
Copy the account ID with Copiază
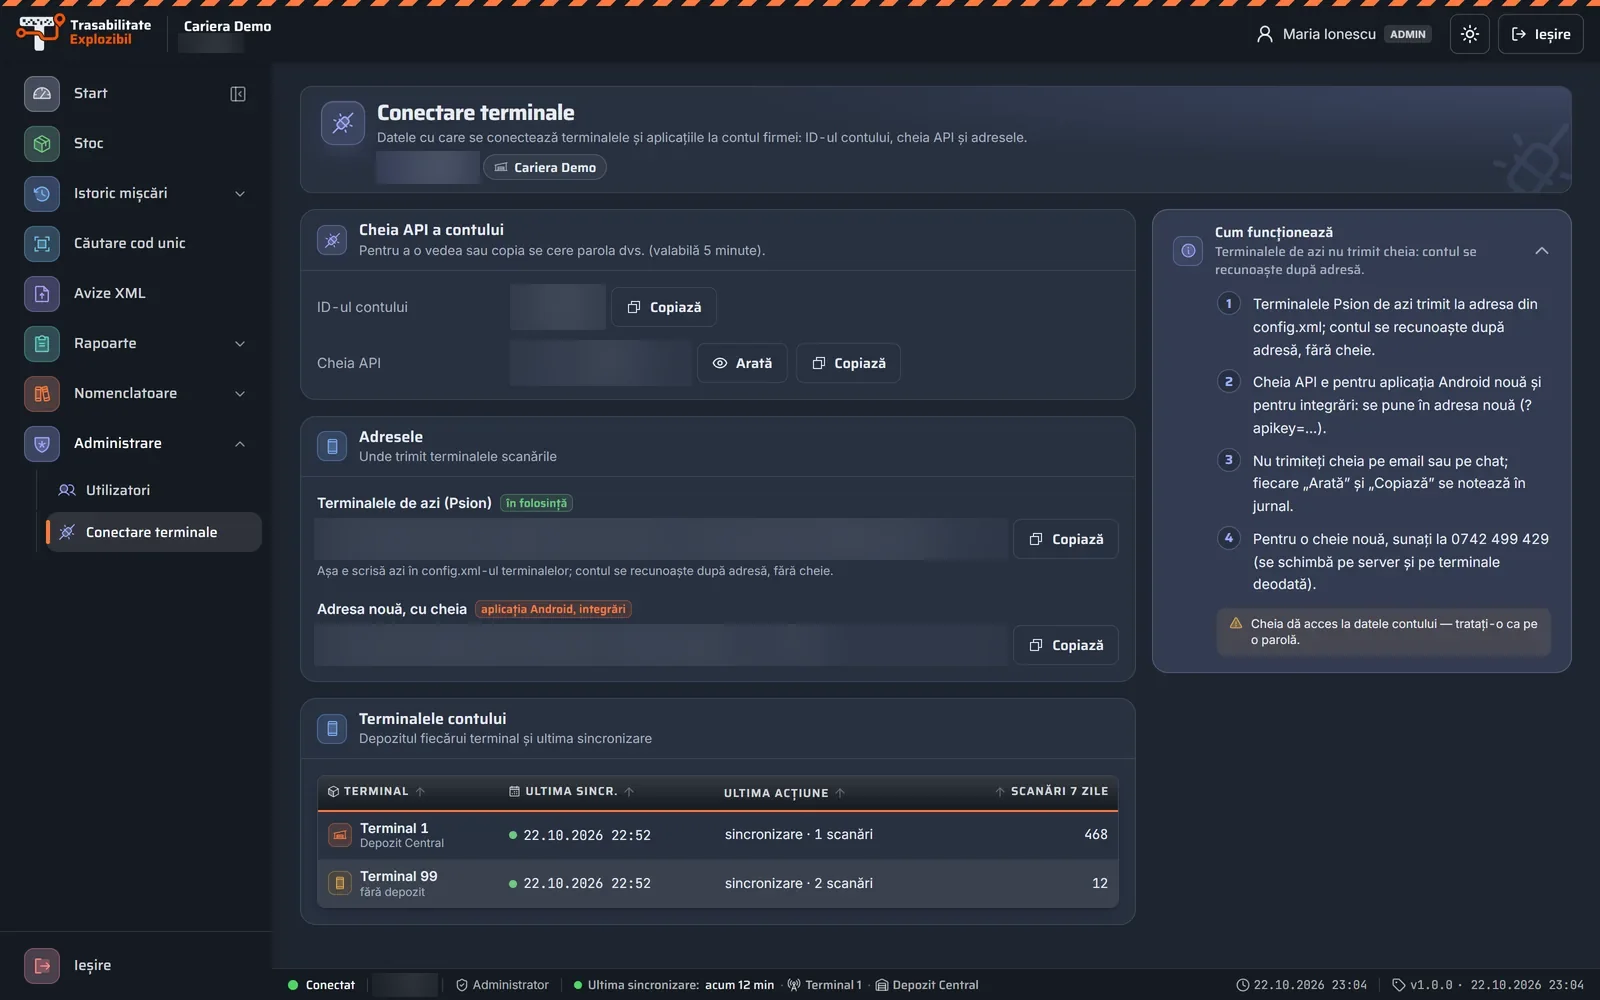tap(664, 307)
